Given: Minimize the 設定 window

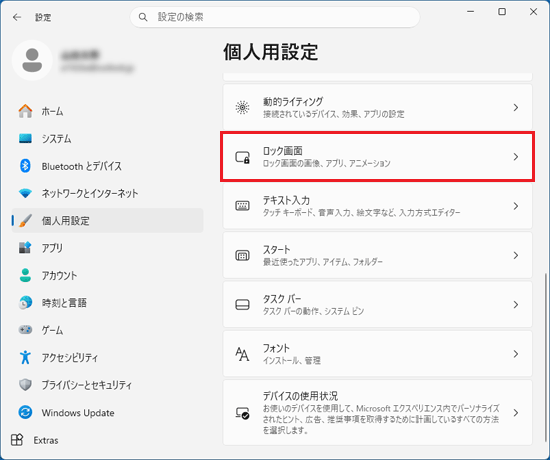Looking at the screenshot, I should coord(471,12).
